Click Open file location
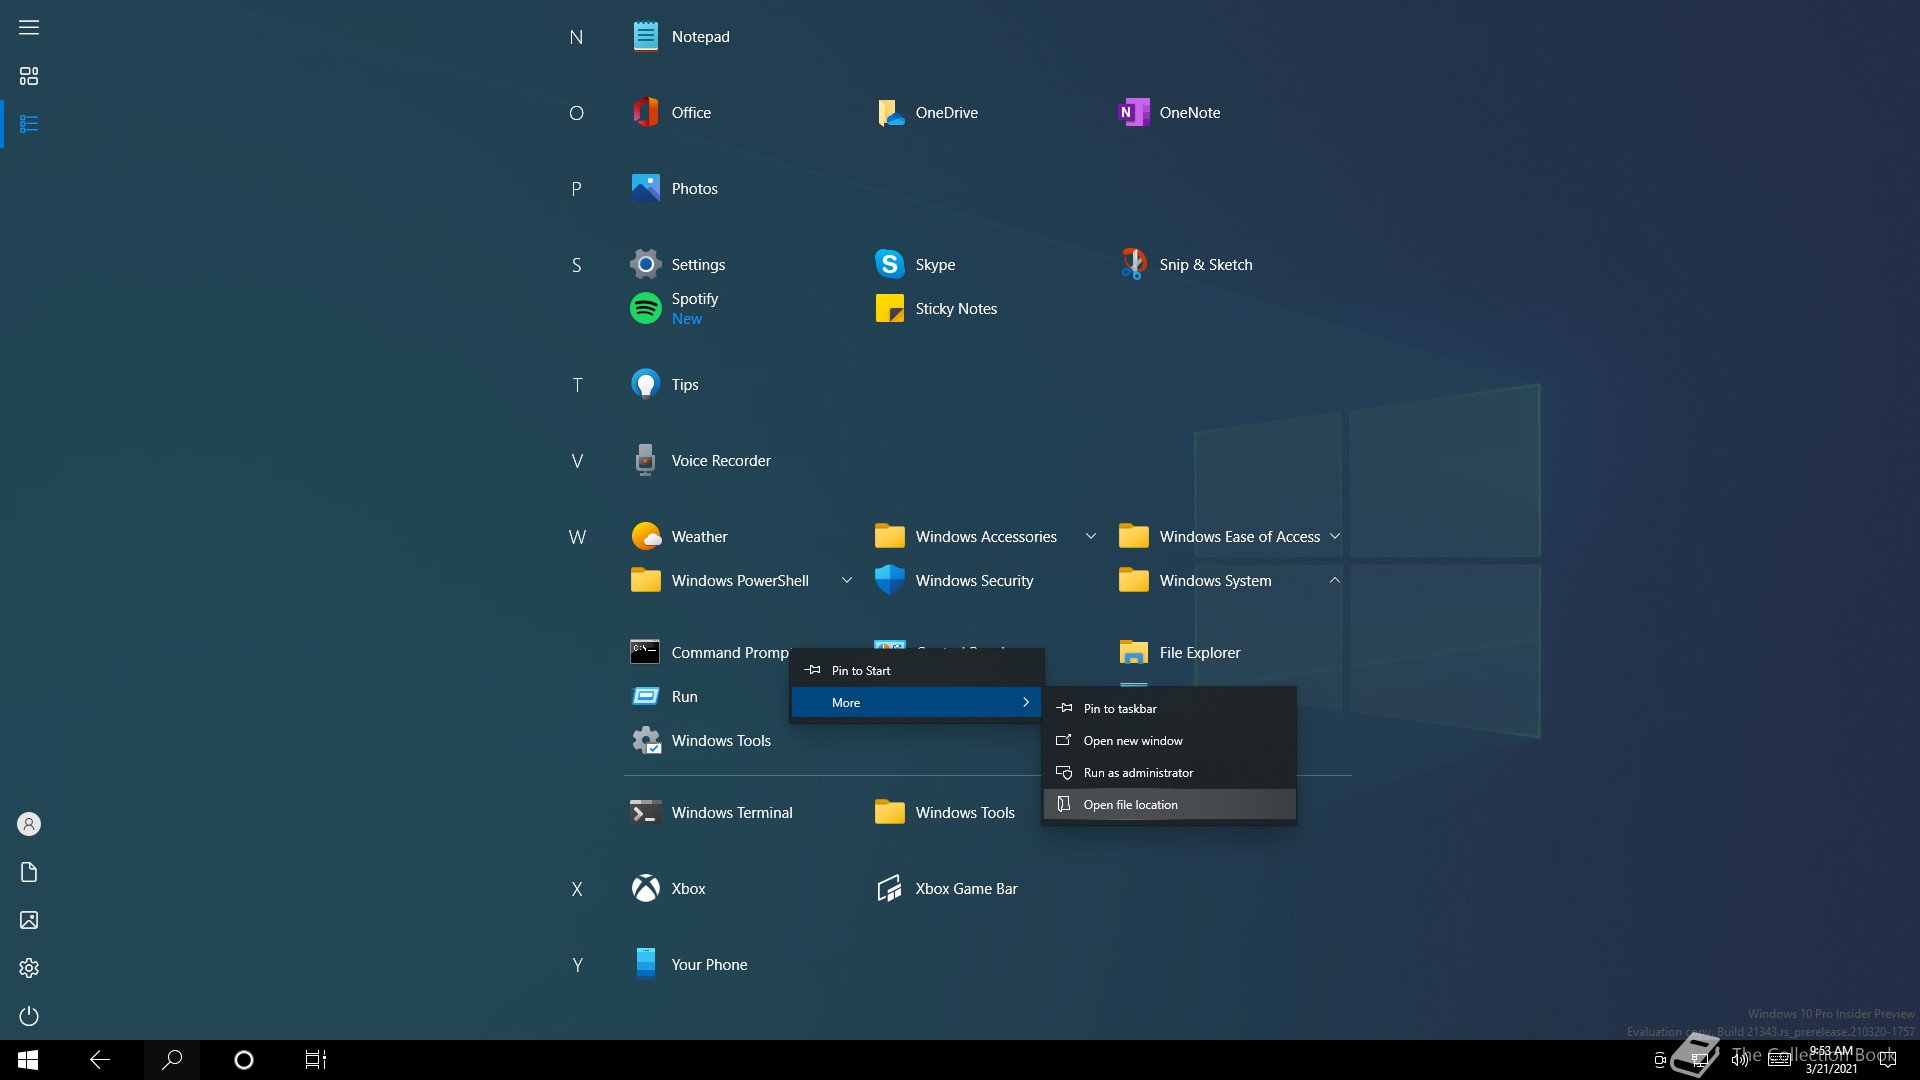1920x1080 pixels. pyautogui.click(x=1169, y=805)
